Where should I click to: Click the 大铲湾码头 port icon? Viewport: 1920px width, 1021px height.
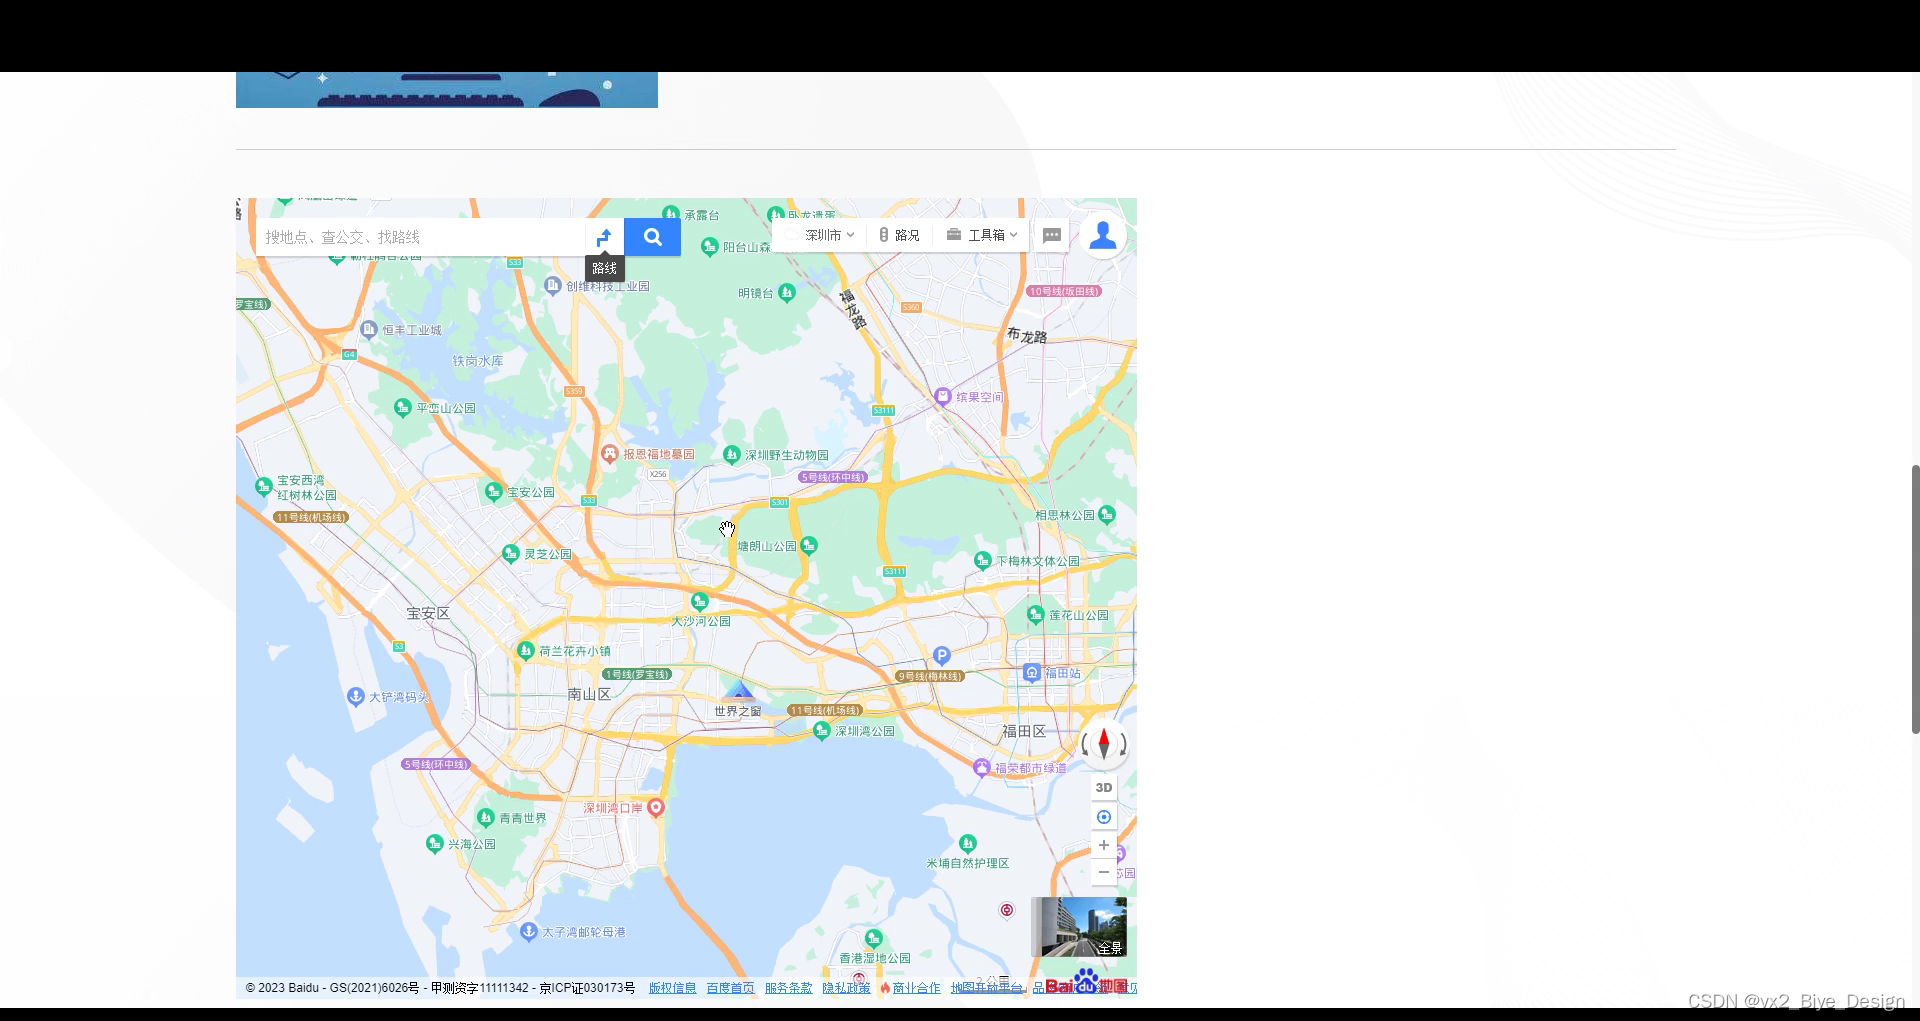point(356,696)
